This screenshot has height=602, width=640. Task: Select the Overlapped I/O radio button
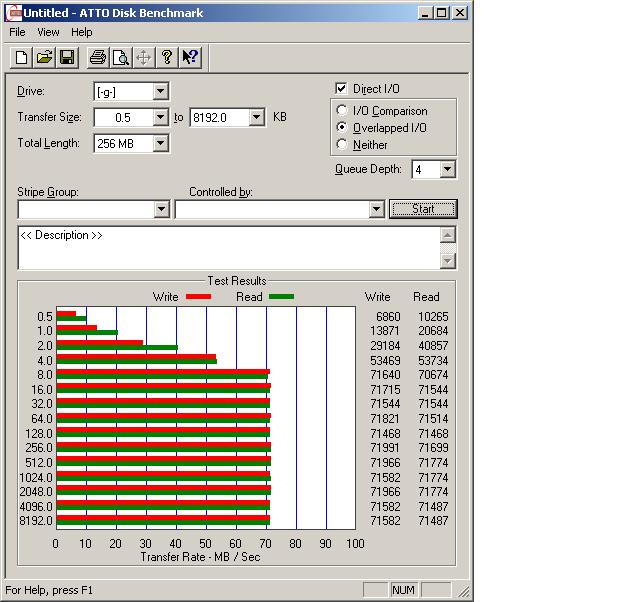[341, 127]
